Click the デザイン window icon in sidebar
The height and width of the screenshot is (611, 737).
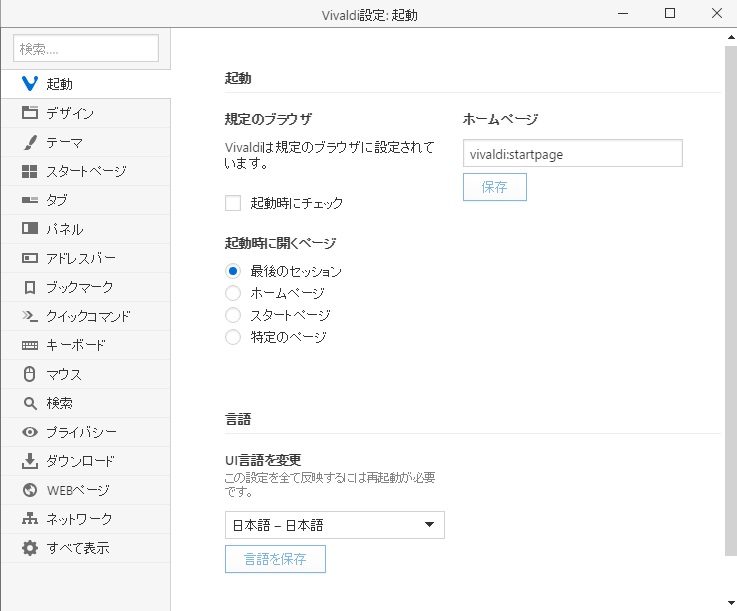click(x=30, y=112)
